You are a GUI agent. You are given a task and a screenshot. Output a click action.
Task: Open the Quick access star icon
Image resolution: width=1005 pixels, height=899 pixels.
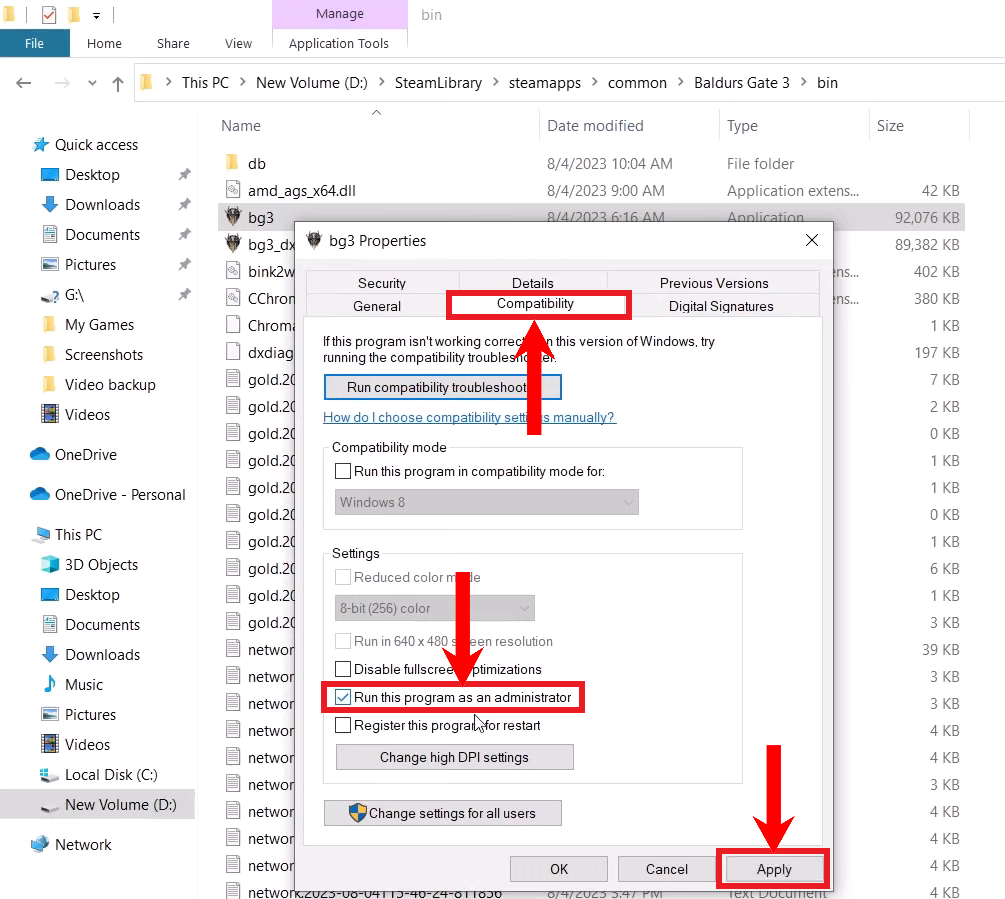[40, 145]
